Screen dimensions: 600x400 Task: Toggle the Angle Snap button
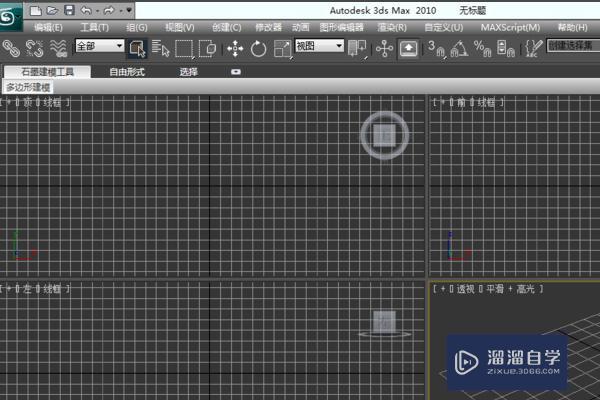[x=459, y=49]
